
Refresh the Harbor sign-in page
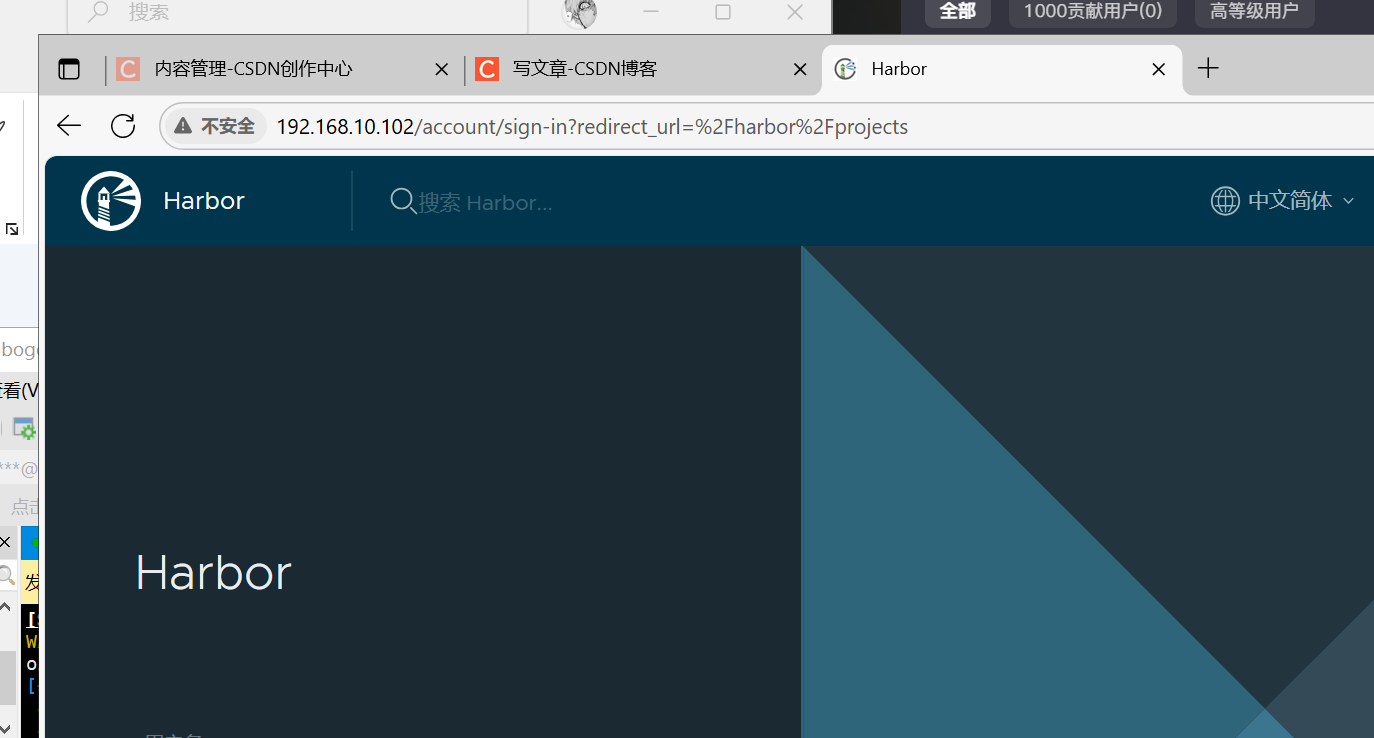click(x=123, y=126)
